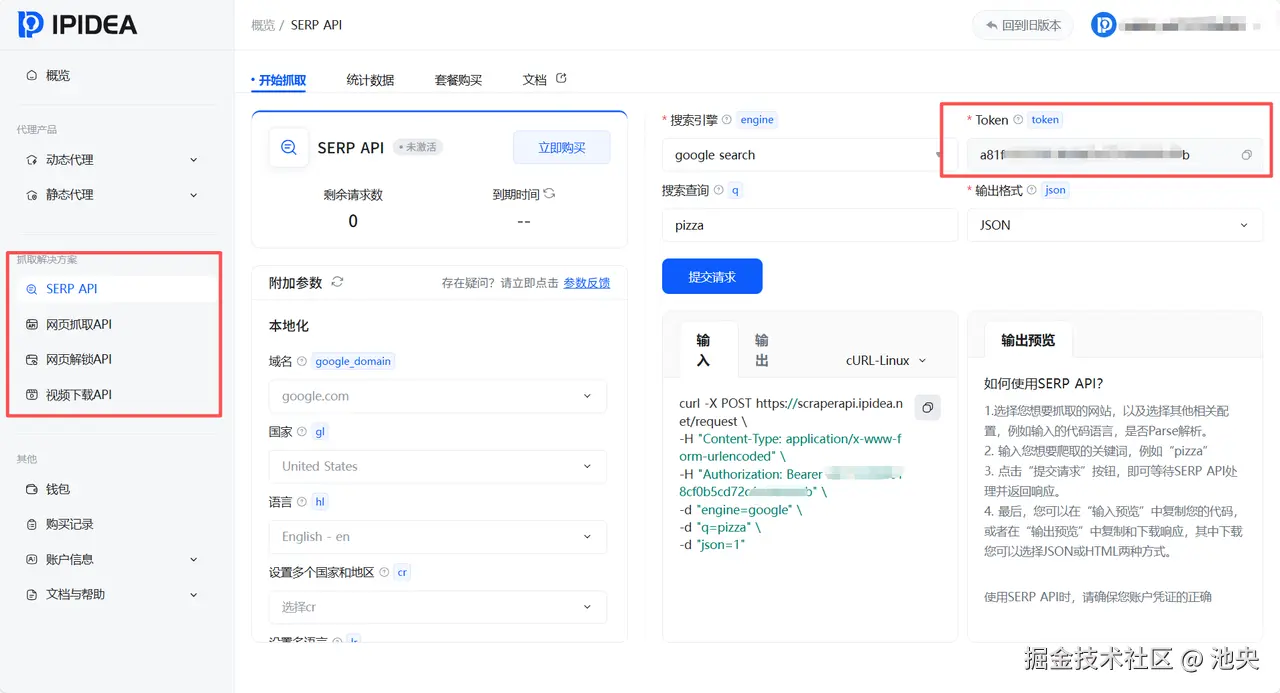Click the SERP API search icon card

pyautogui.click(x=288, y=147)
